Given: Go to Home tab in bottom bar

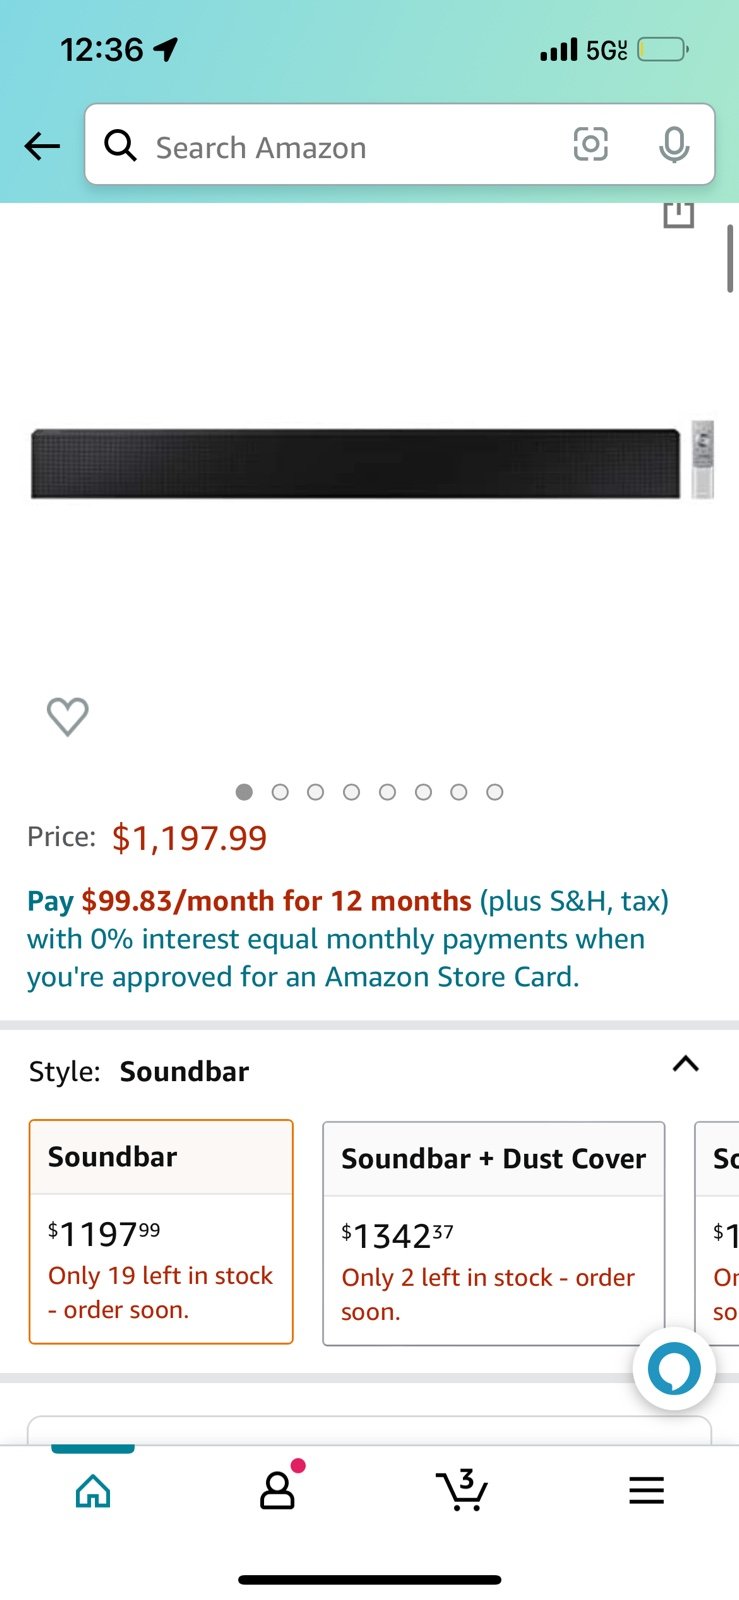Looking at the screenshot, I should pos(93,1490).
